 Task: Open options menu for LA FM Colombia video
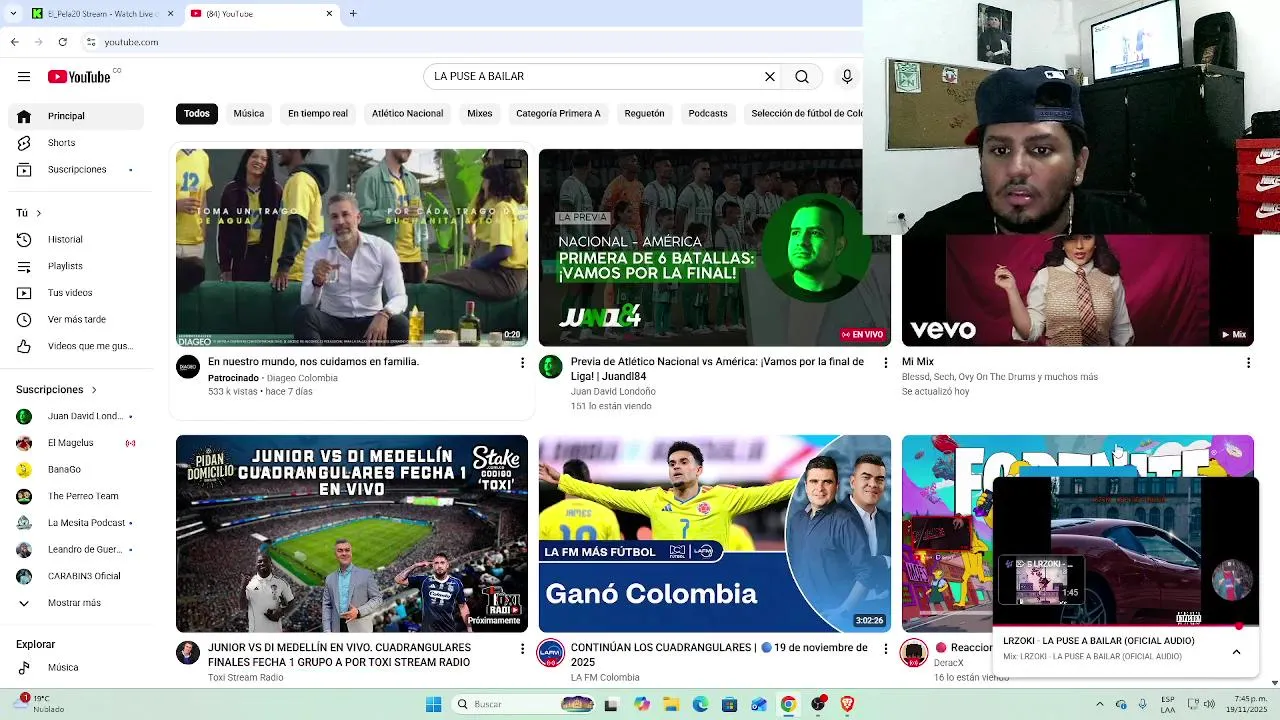[x=885, y=648]
